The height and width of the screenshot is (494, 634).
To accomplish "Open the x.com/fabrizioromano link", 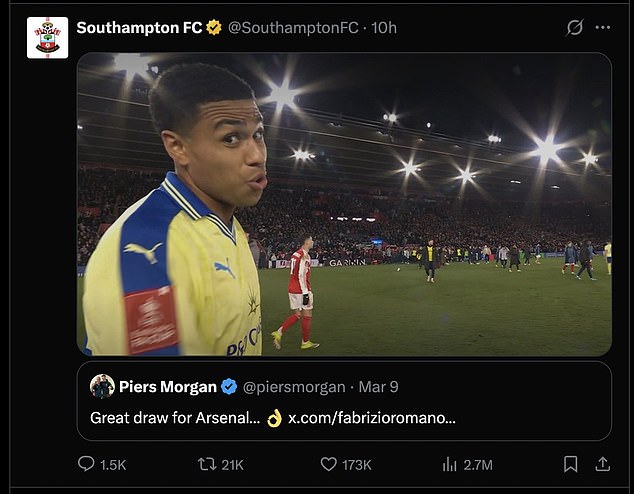I will pos(372,417).
